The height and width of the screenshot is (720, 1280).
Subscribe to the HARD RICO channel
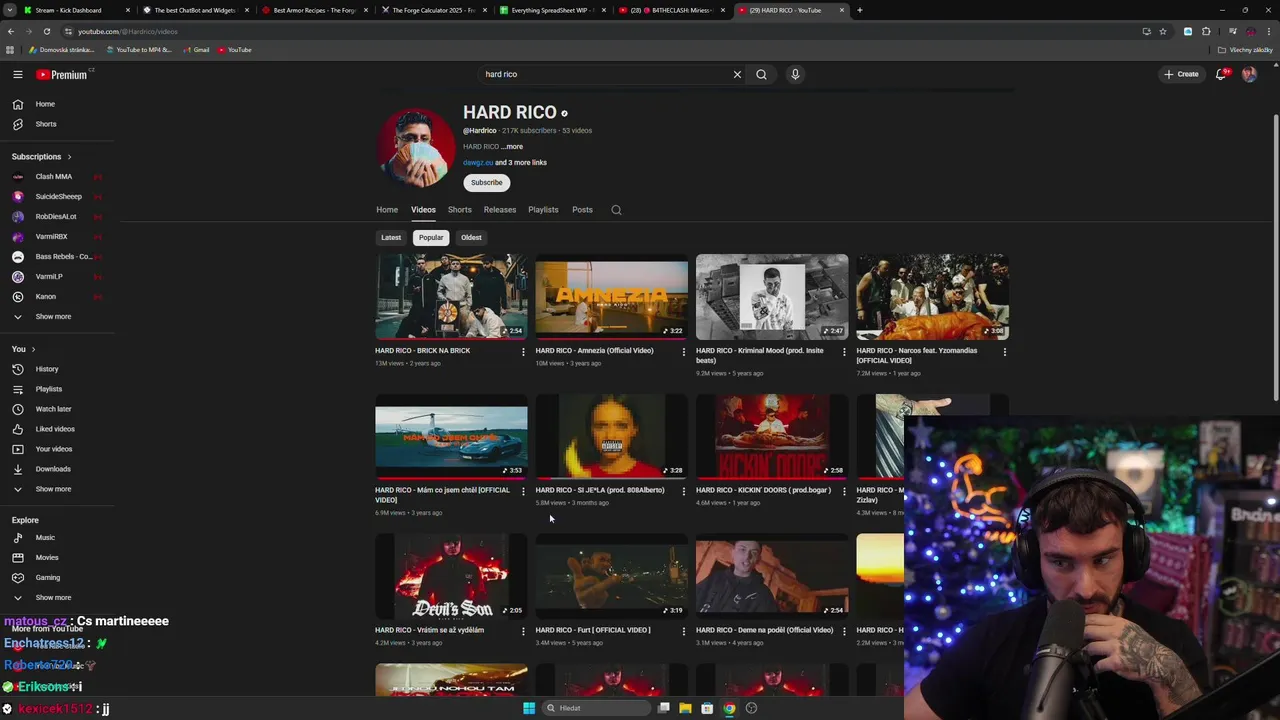click(487, 183)
